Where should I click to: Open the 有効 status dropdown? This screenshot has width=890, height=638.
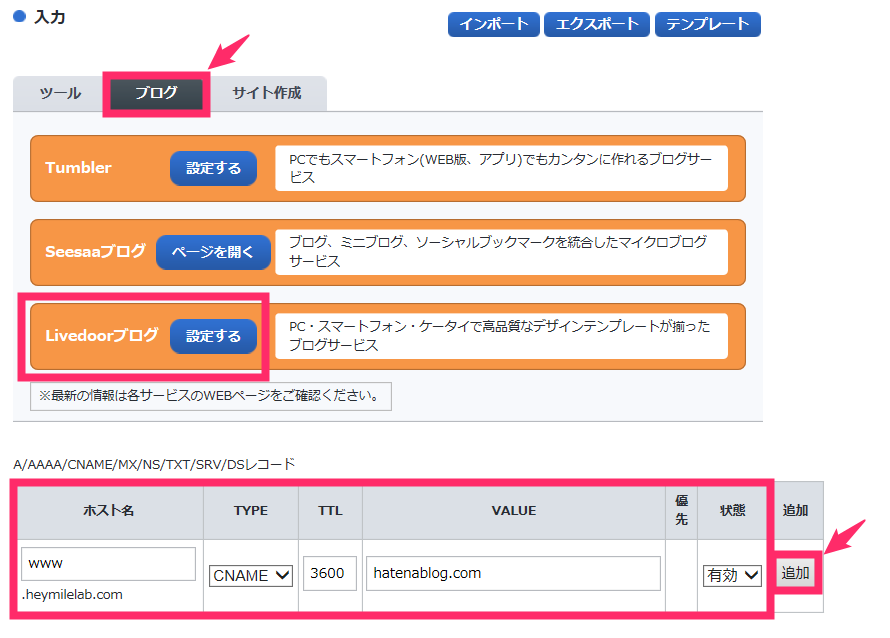coord(732,576)
